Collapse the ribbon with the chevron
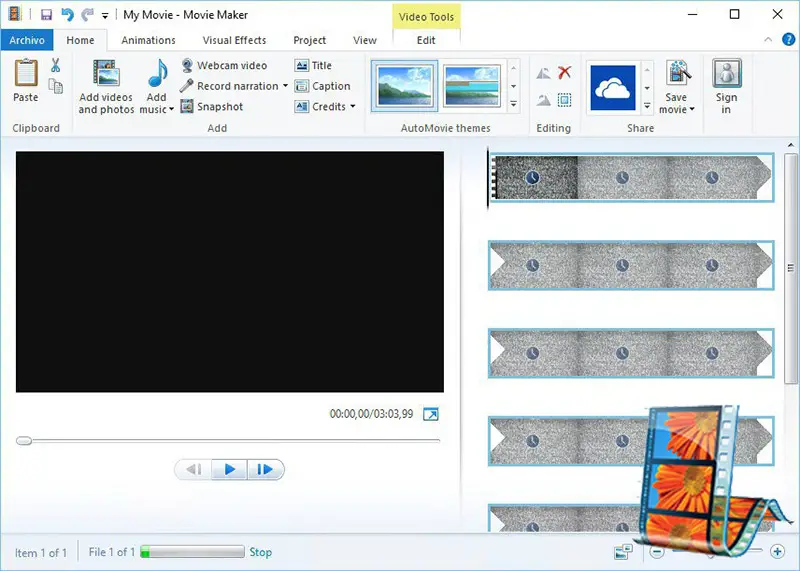Image resolution: width=800 pixels, height=571 pixels. pyautogui.click(x=768, y=40)
